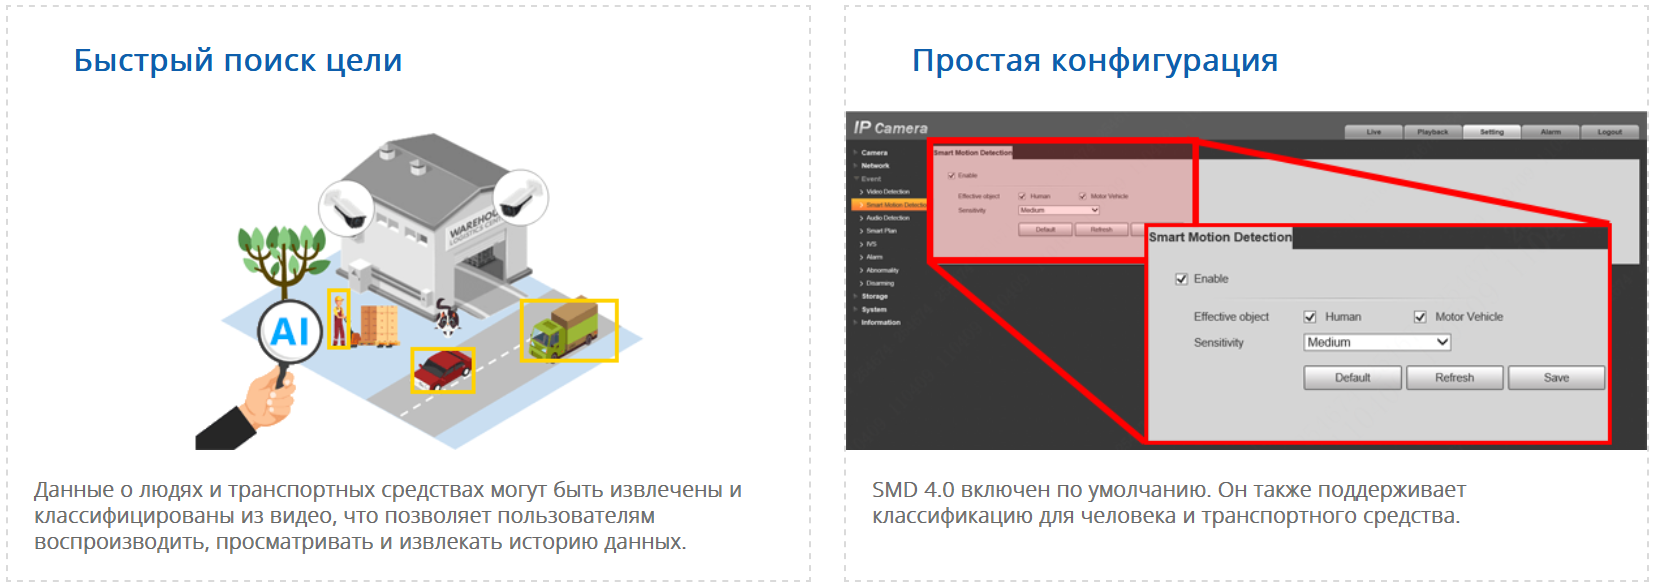
Task: Select Audio Detection in the sidebar
Action: (887, 218)
